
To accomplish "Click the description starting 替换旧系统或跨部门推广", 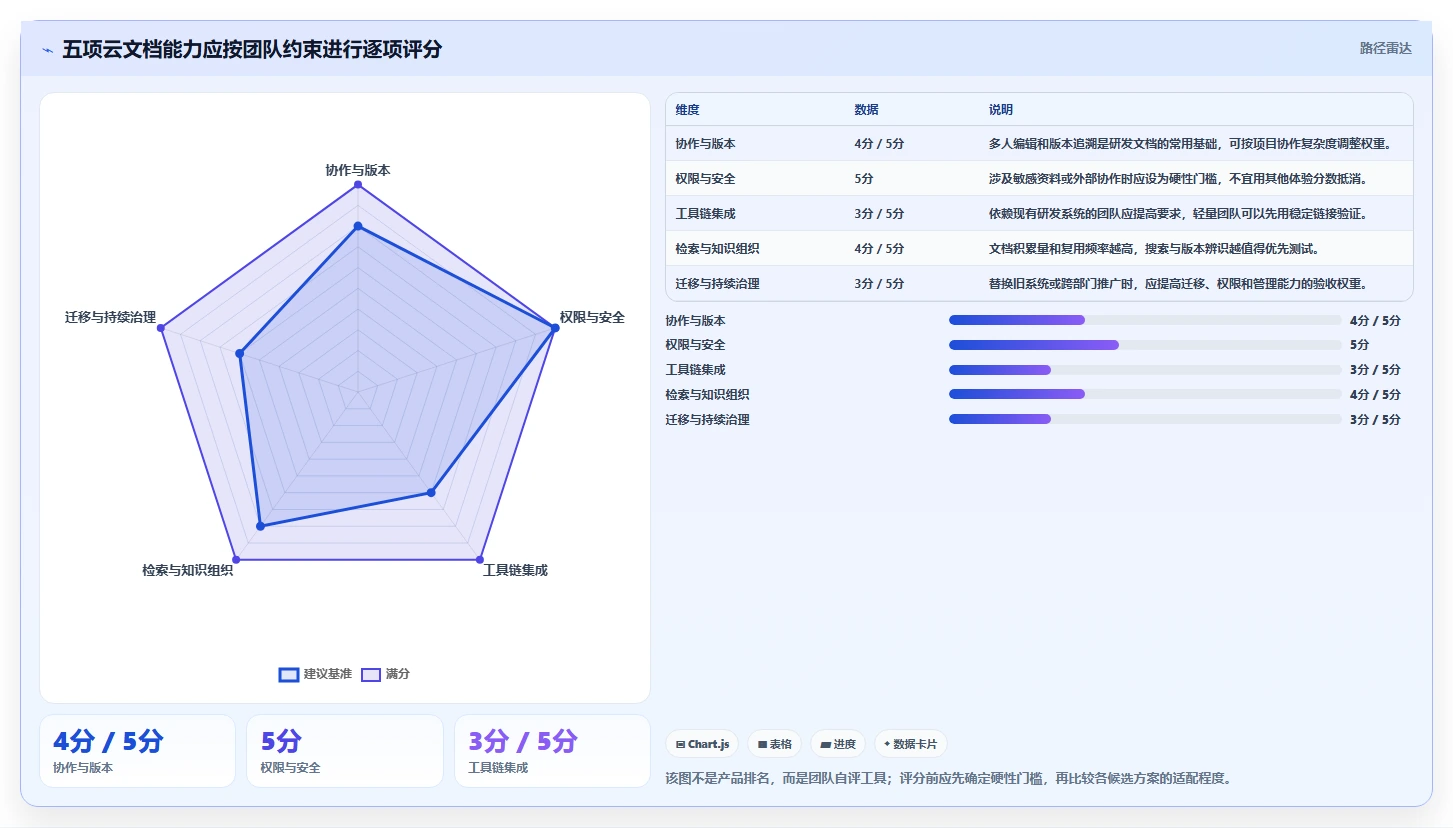I will coord(1178,284).
